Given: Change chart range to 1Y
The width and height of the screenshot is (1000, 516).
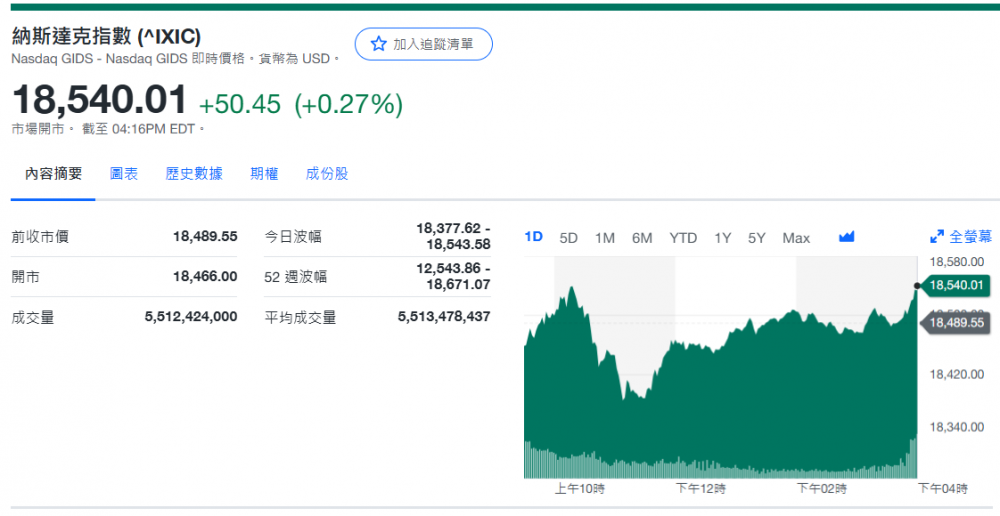Looking at the screenshot, I should click(x=722, y=237).
